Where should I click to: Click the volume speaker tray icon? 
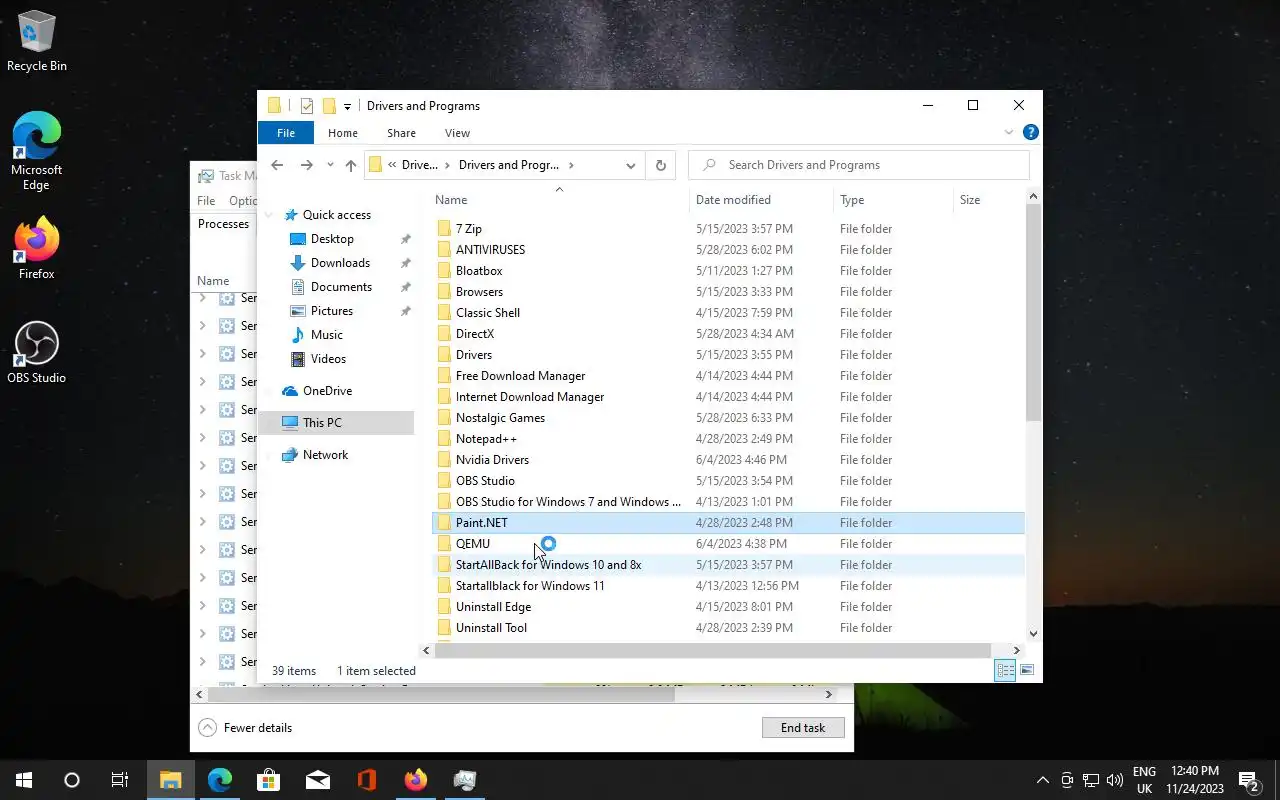(x=1115, y=780)
